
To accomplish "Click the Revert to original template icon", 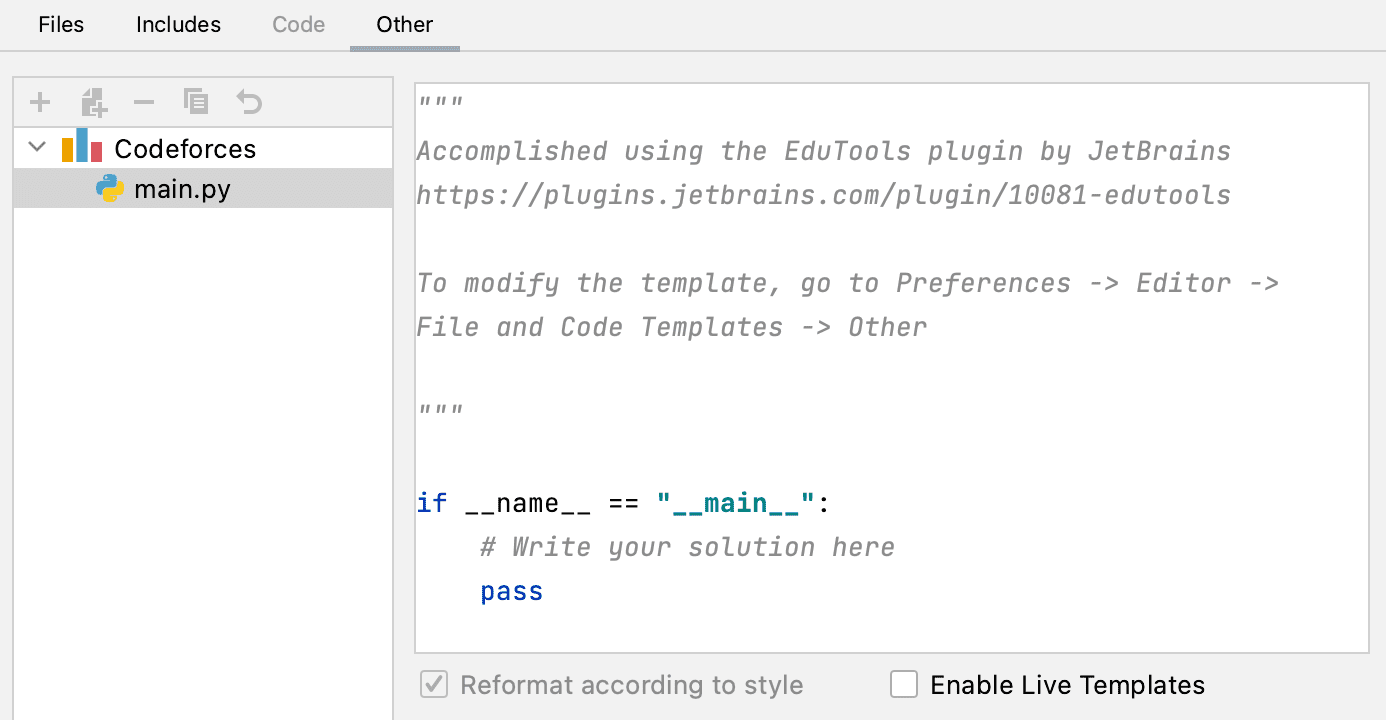I will [x=248, y=102].
